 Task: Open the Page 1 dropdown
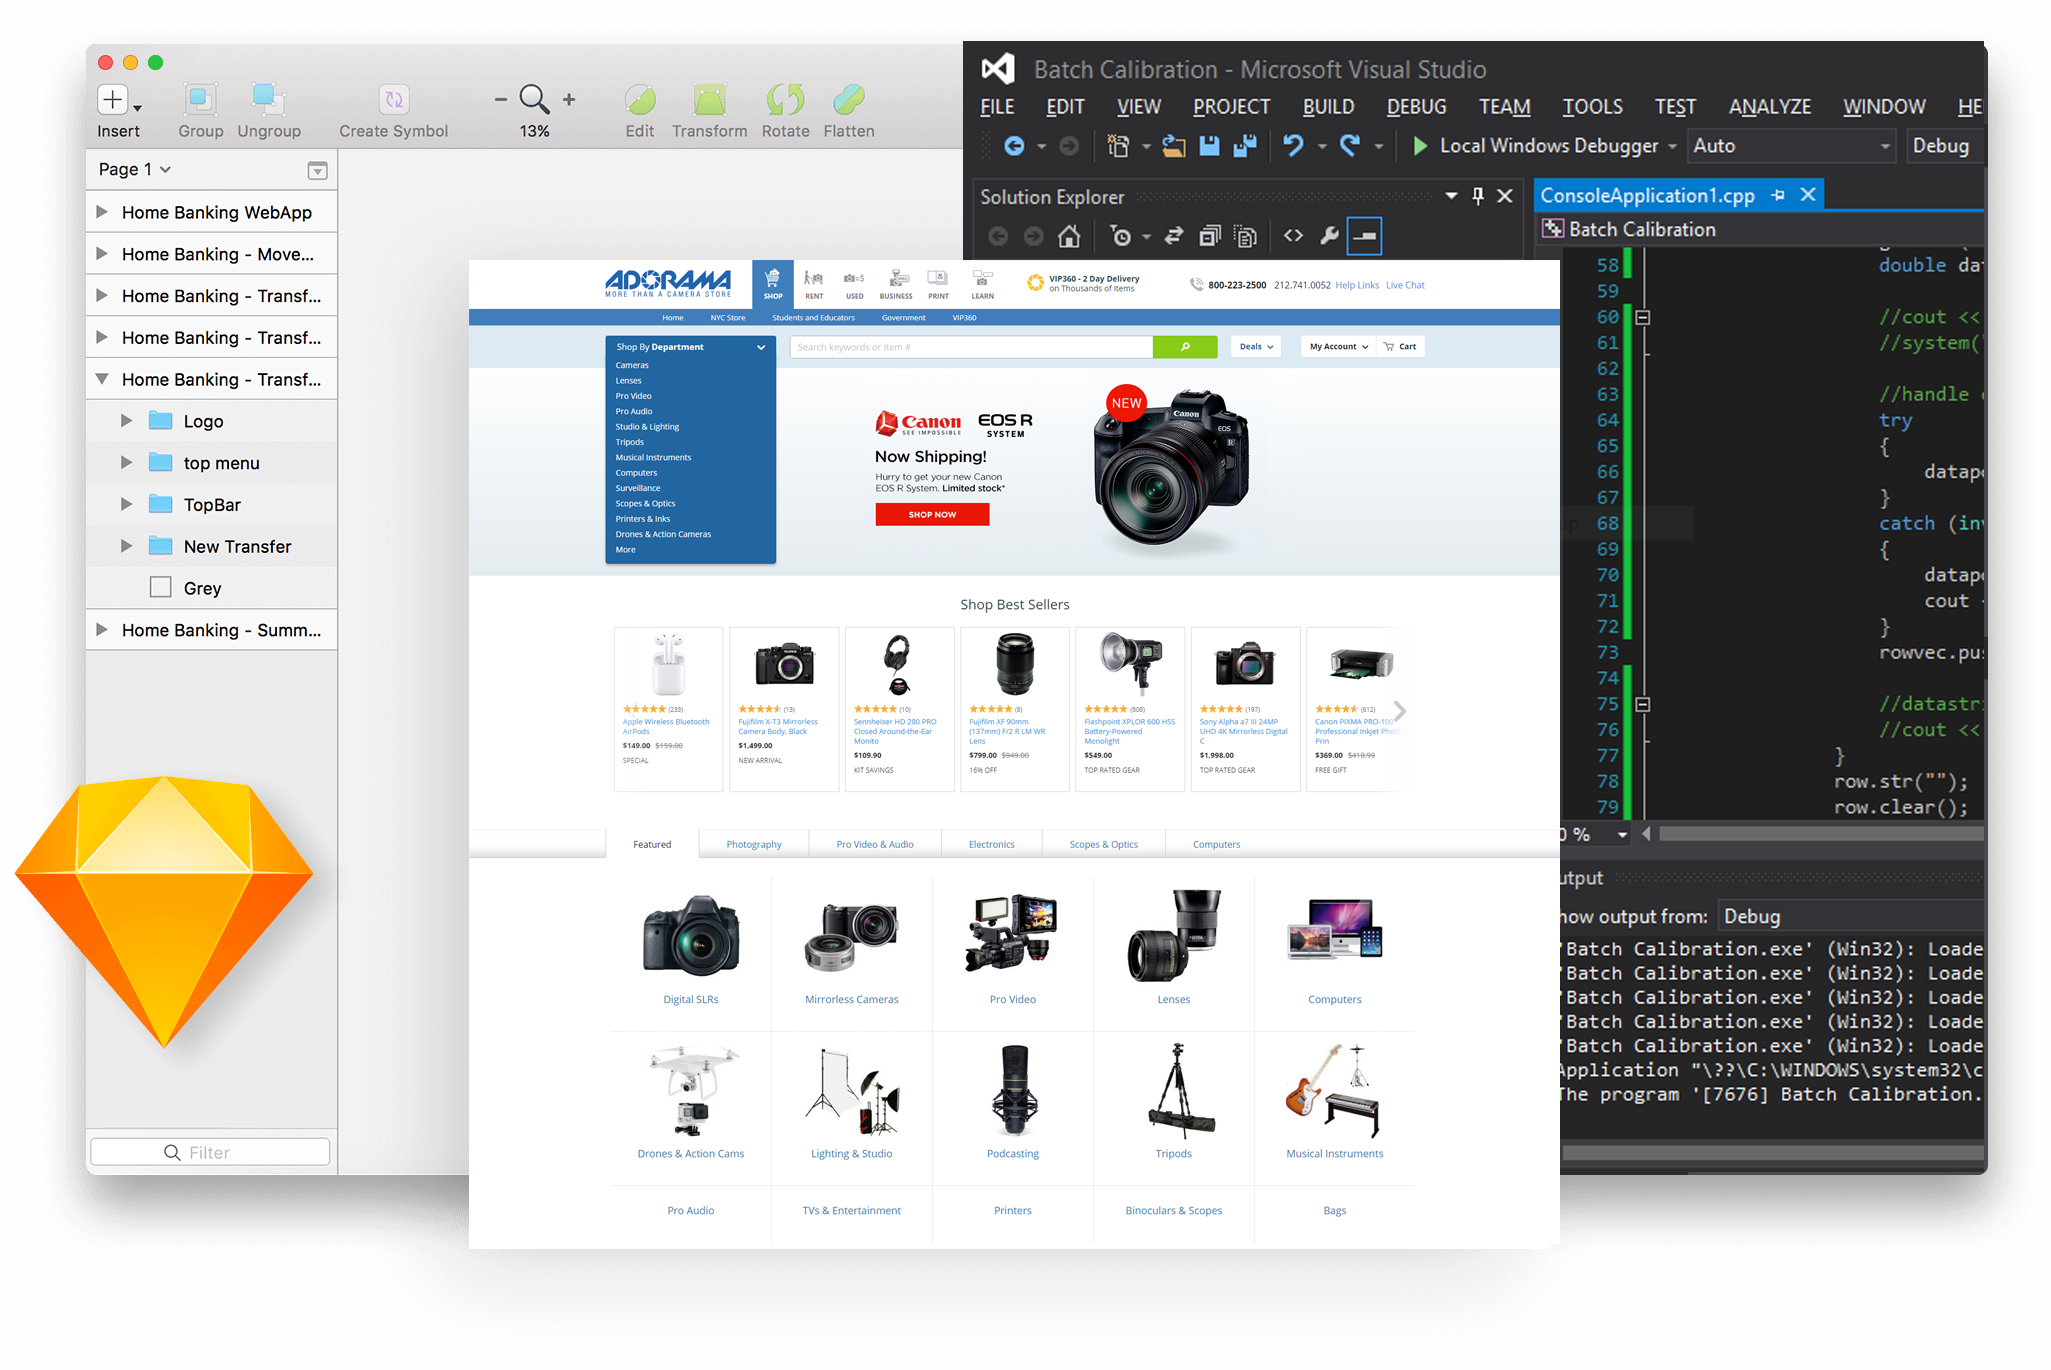(135, 170)
